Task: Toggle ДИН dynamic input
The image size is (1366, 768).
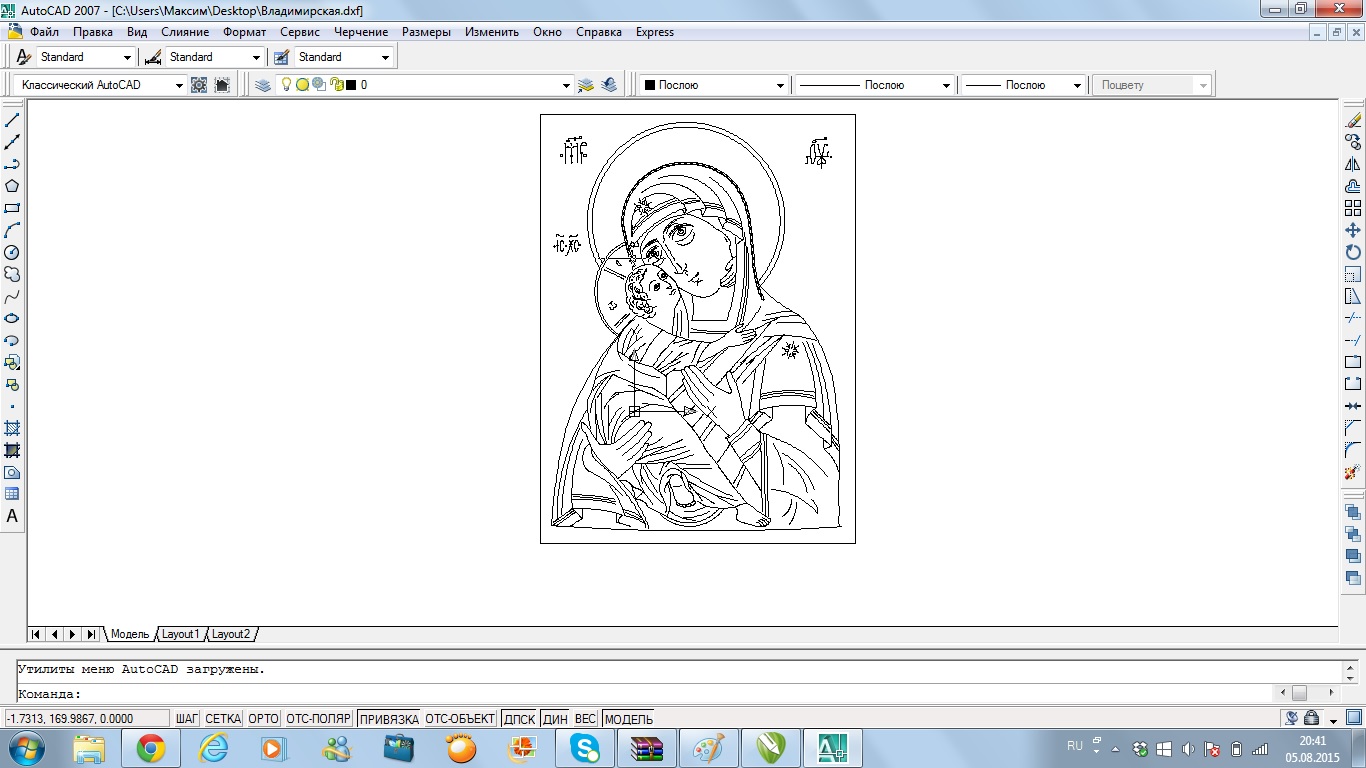Action: pos(555,718)
